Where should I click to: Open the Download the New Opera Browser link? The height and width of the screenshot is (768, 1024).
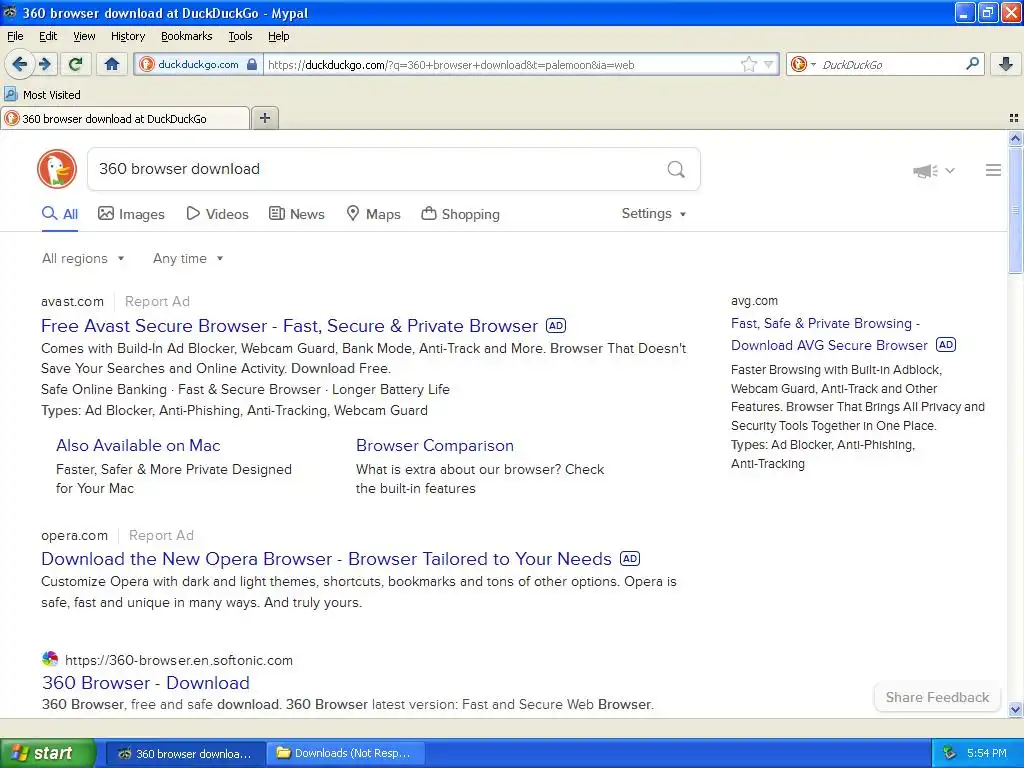click(327, 558)
